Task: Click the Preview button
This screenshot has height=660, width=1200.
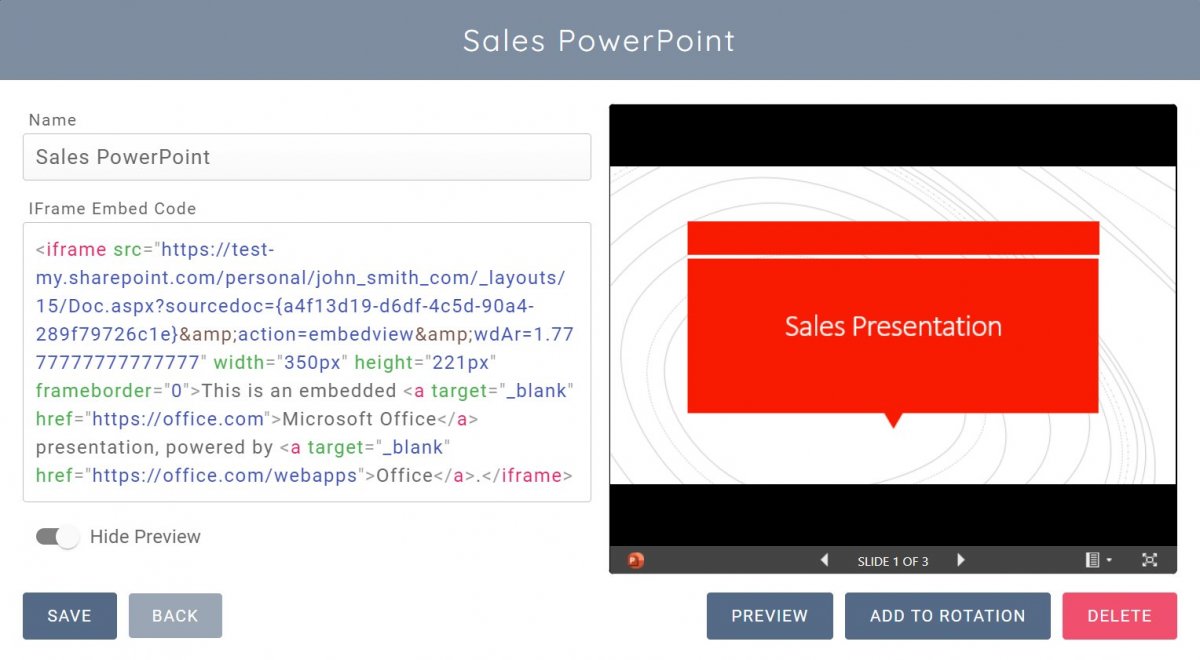Action: tap(769, 616)
